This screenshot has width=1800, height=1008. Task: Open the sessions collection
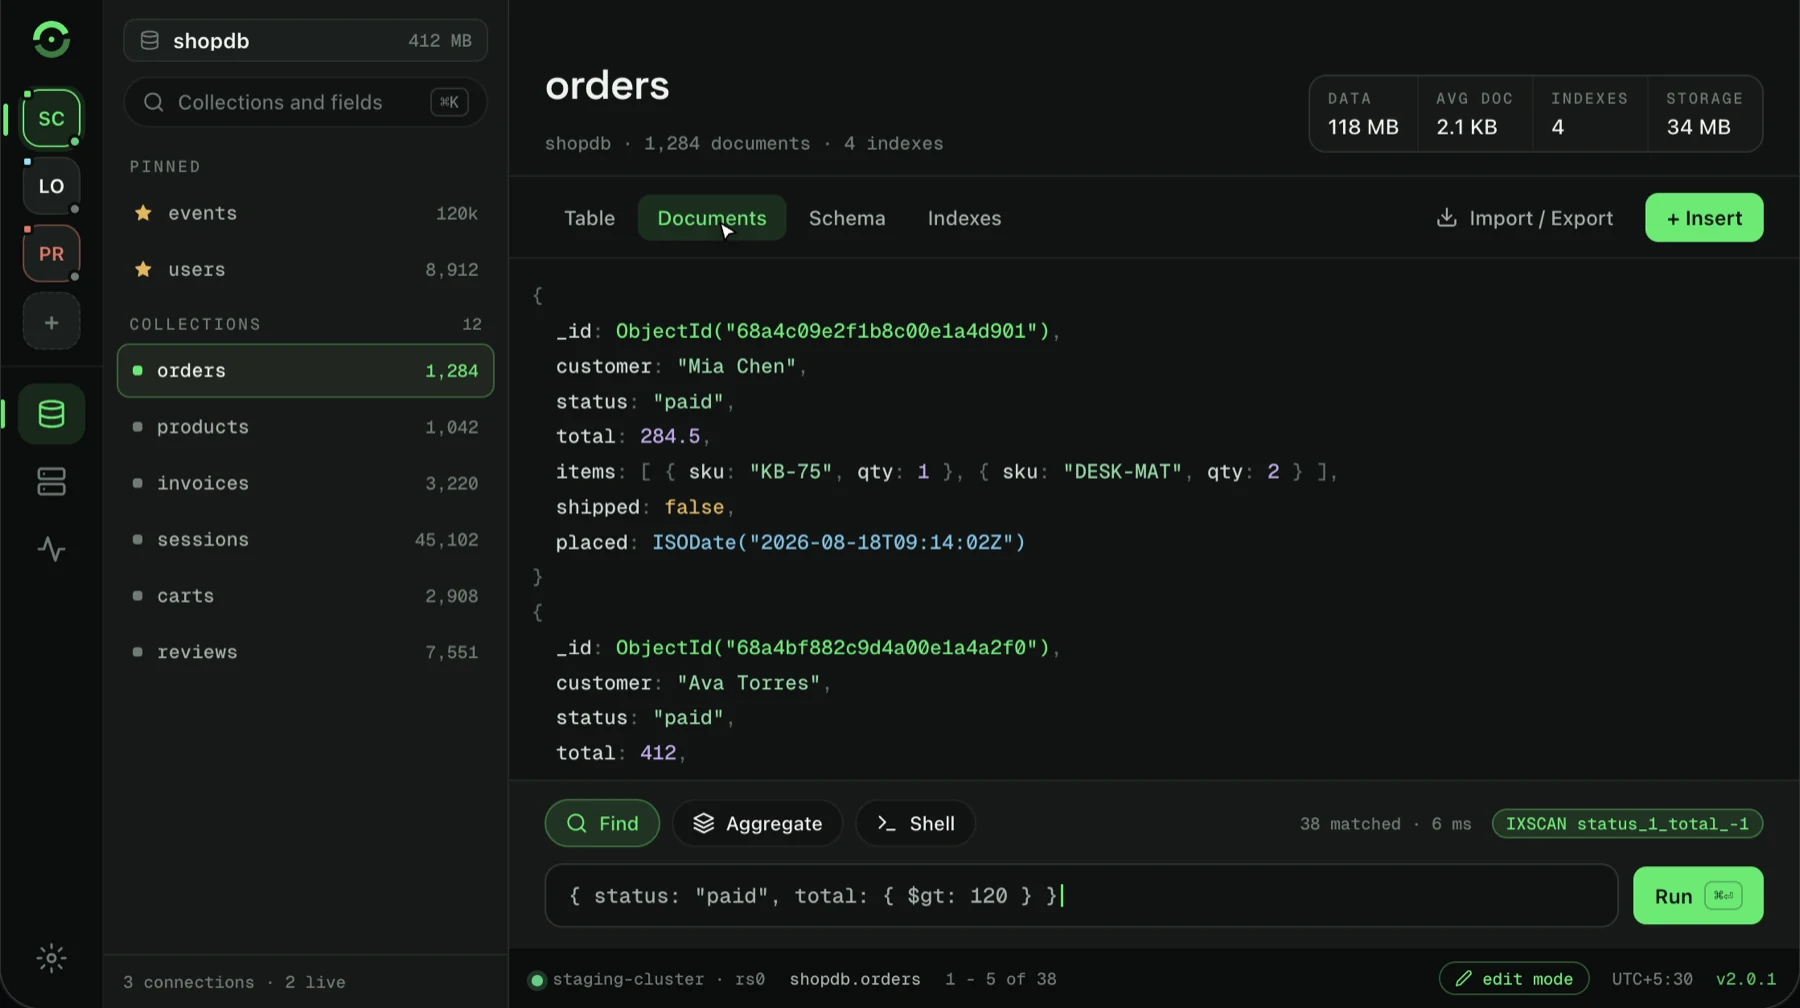tap(305, 540)
